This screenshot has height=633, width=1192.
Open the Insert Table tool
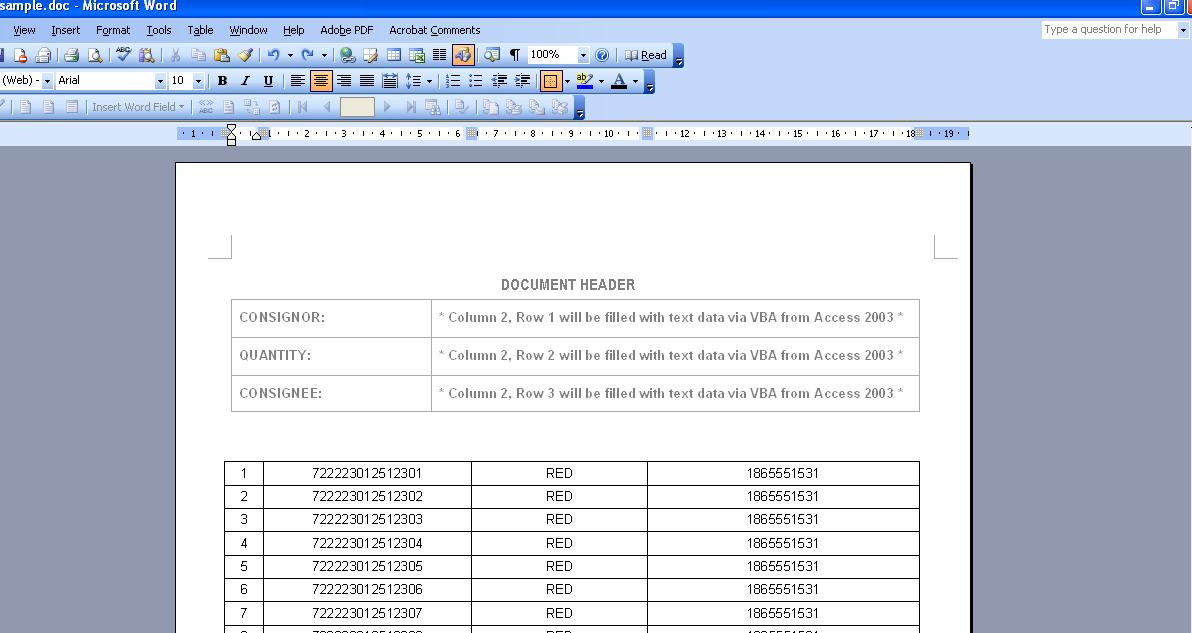pos(396,55)
